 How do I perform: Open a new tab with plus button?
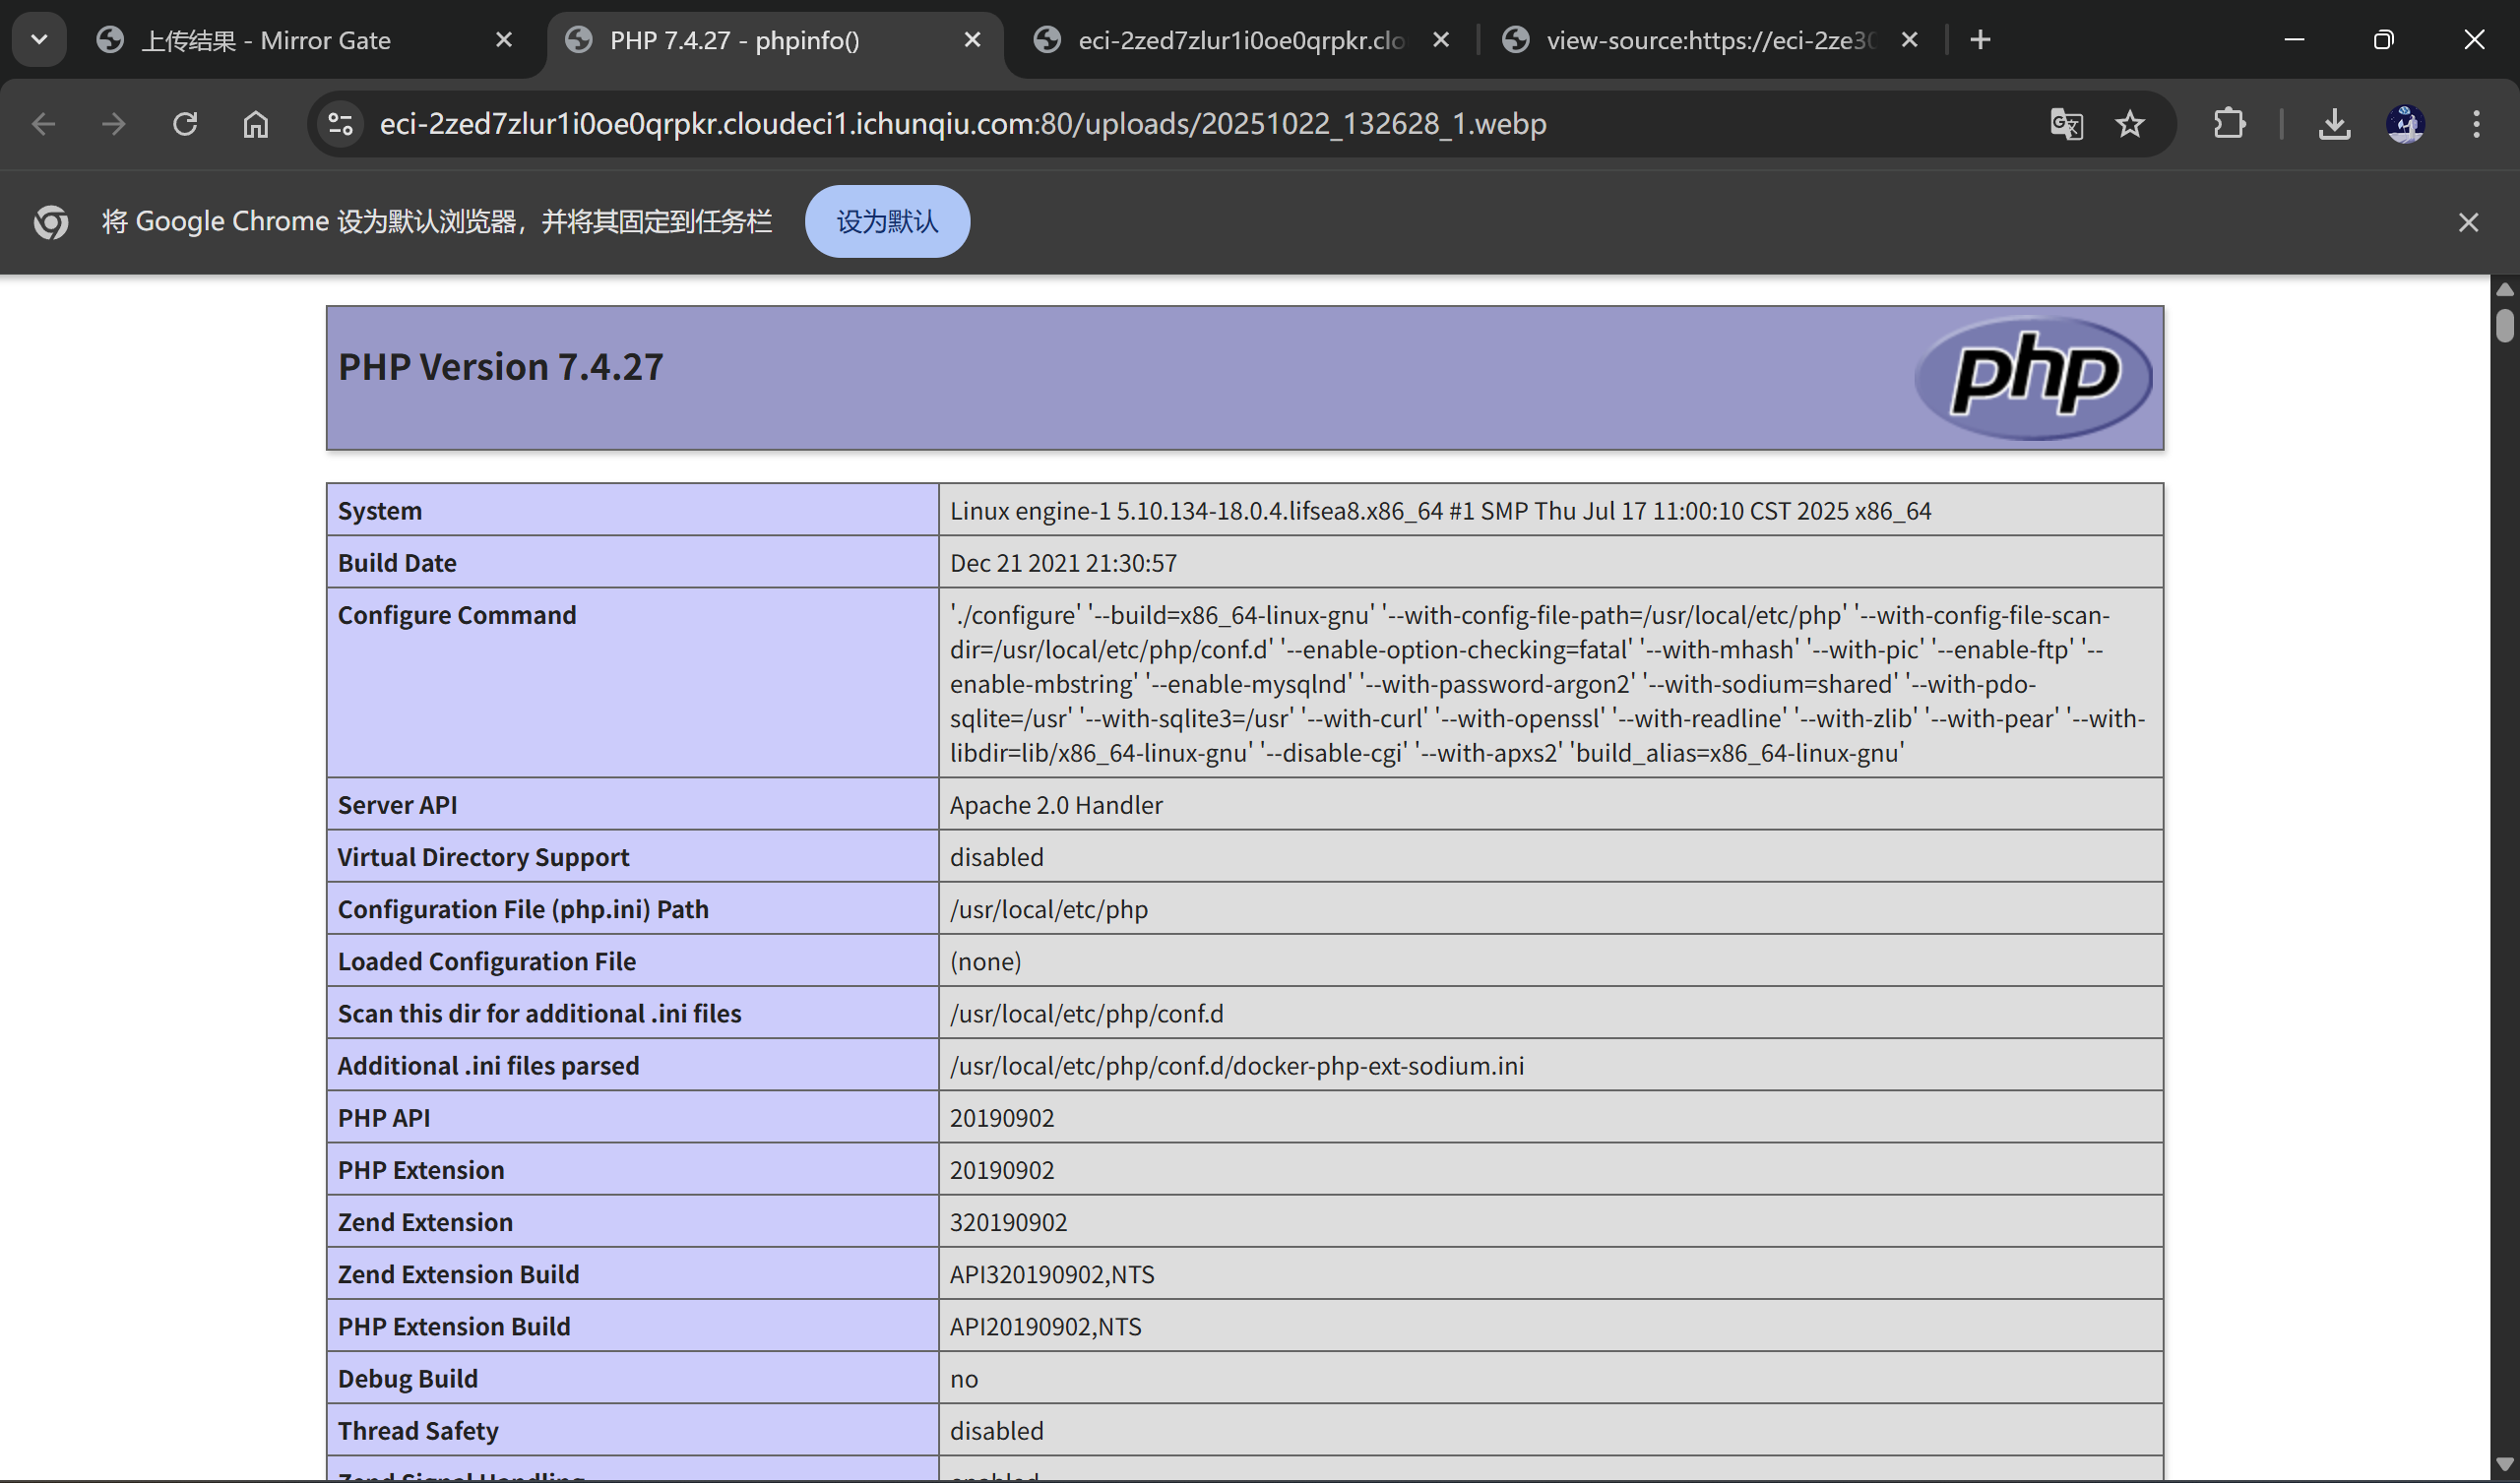(1980, 40)
